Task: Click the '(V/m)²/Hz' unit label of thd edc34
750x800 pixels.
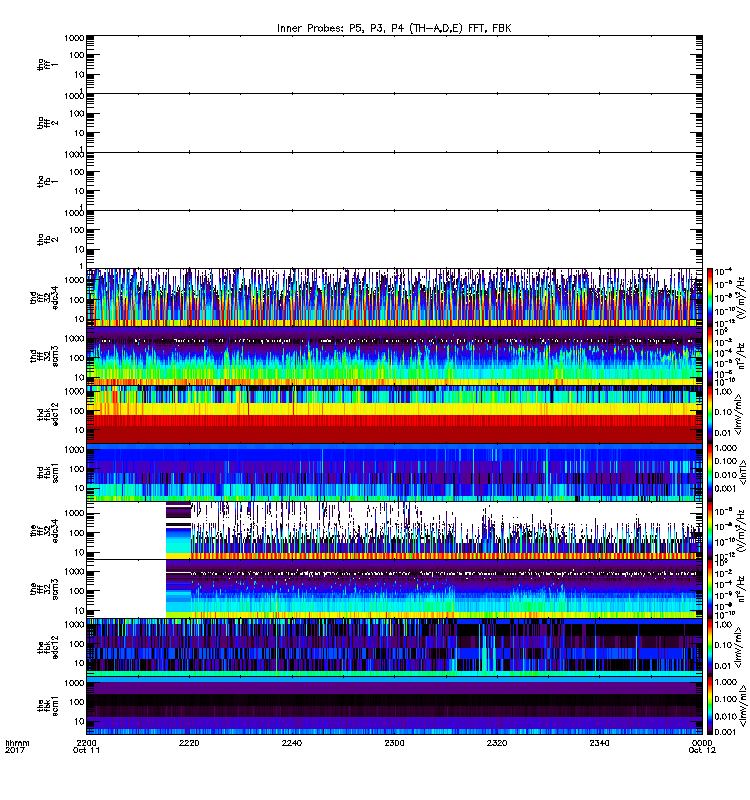Action: [x=741, y=298]
